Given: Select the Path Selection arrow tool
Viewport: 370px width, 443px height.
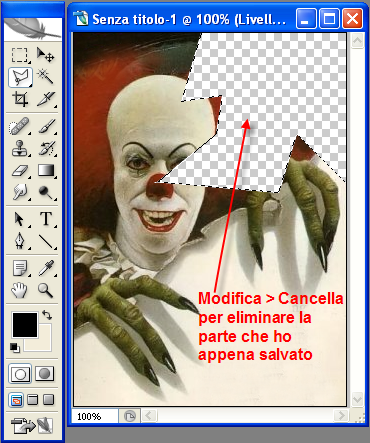Looking at the screenshot, I should 20,219.
